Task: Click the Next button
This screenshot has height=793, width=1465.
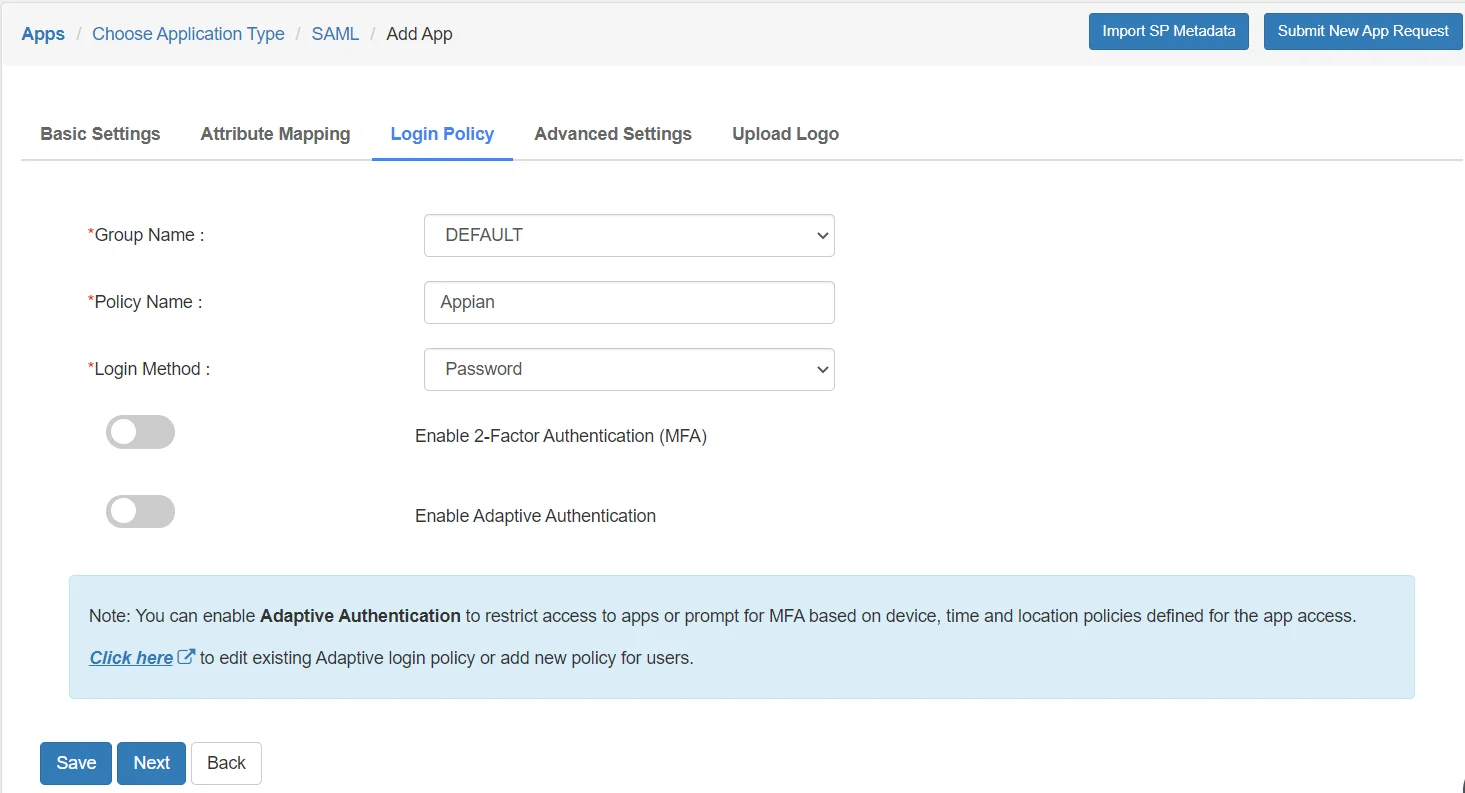Action: click(x=152, y=763)
